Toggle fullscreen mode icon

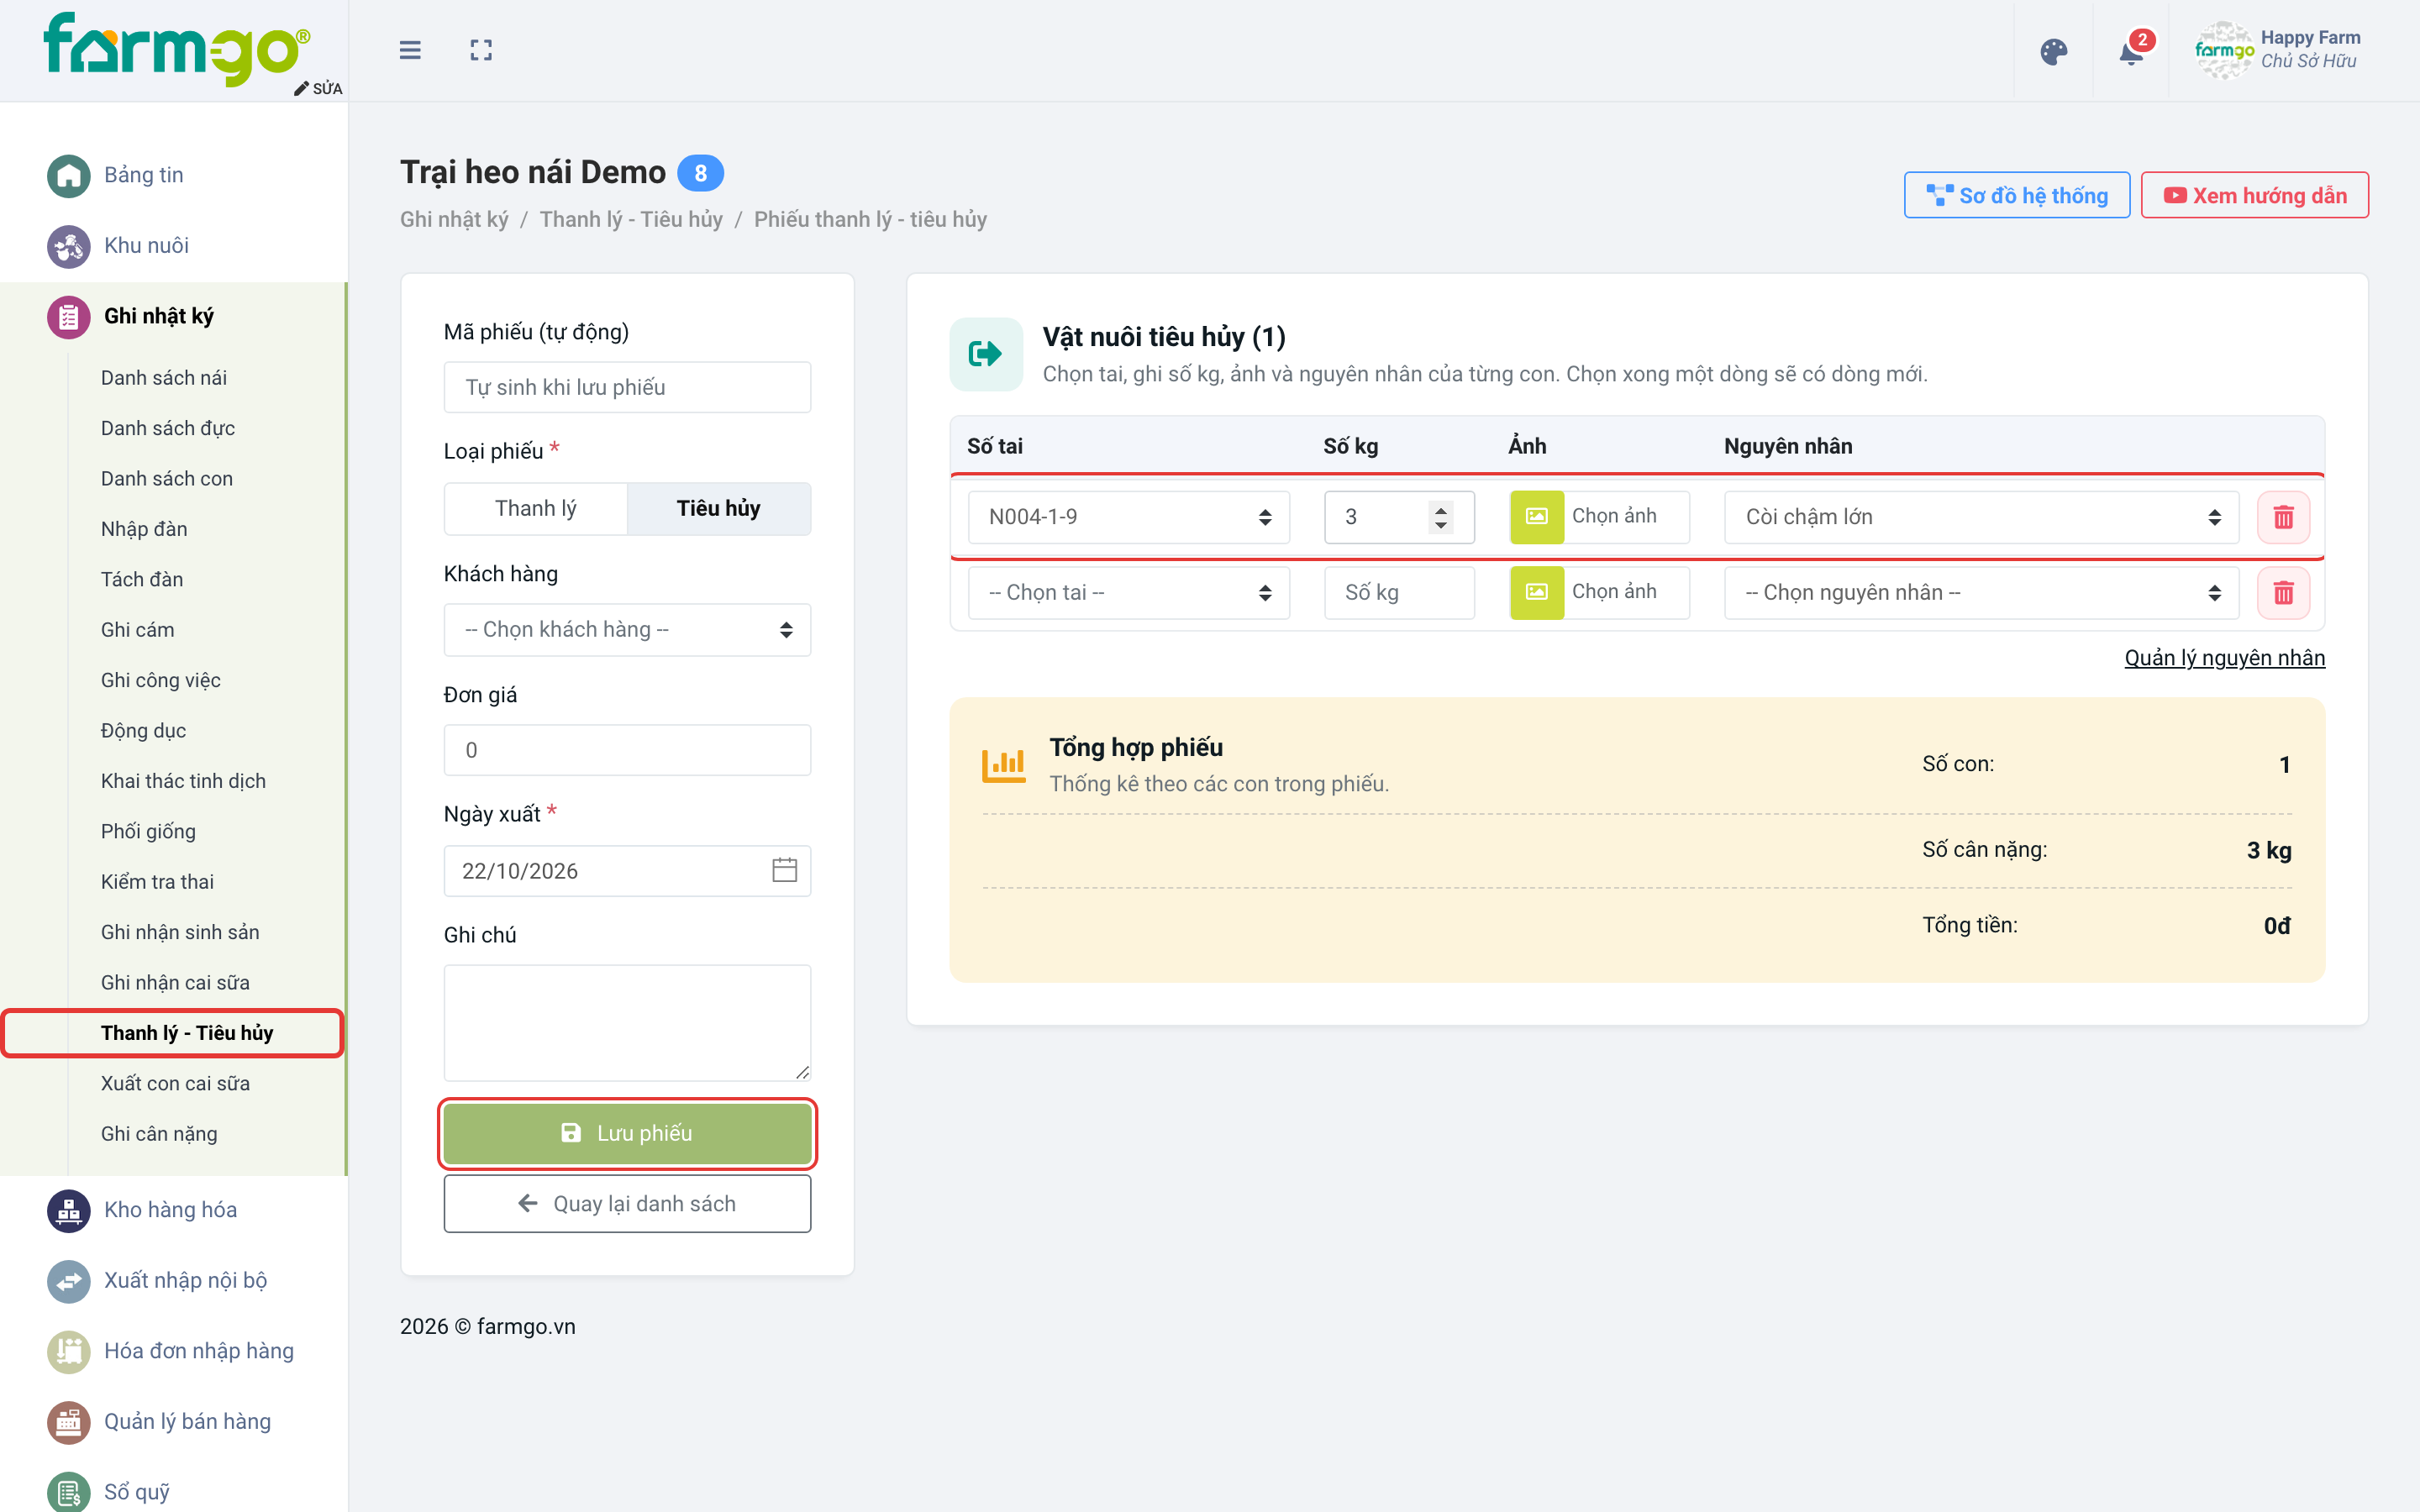point(481,50)
